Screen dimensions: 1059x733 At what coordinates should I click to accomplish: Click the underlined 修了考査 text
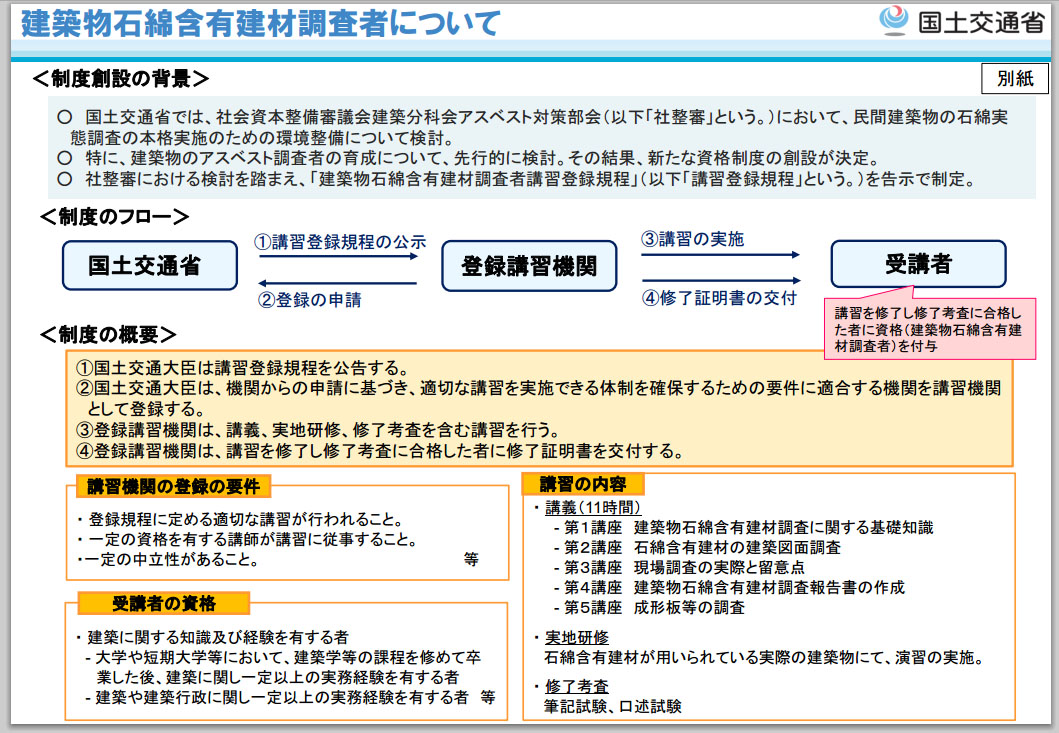(577, 686)
